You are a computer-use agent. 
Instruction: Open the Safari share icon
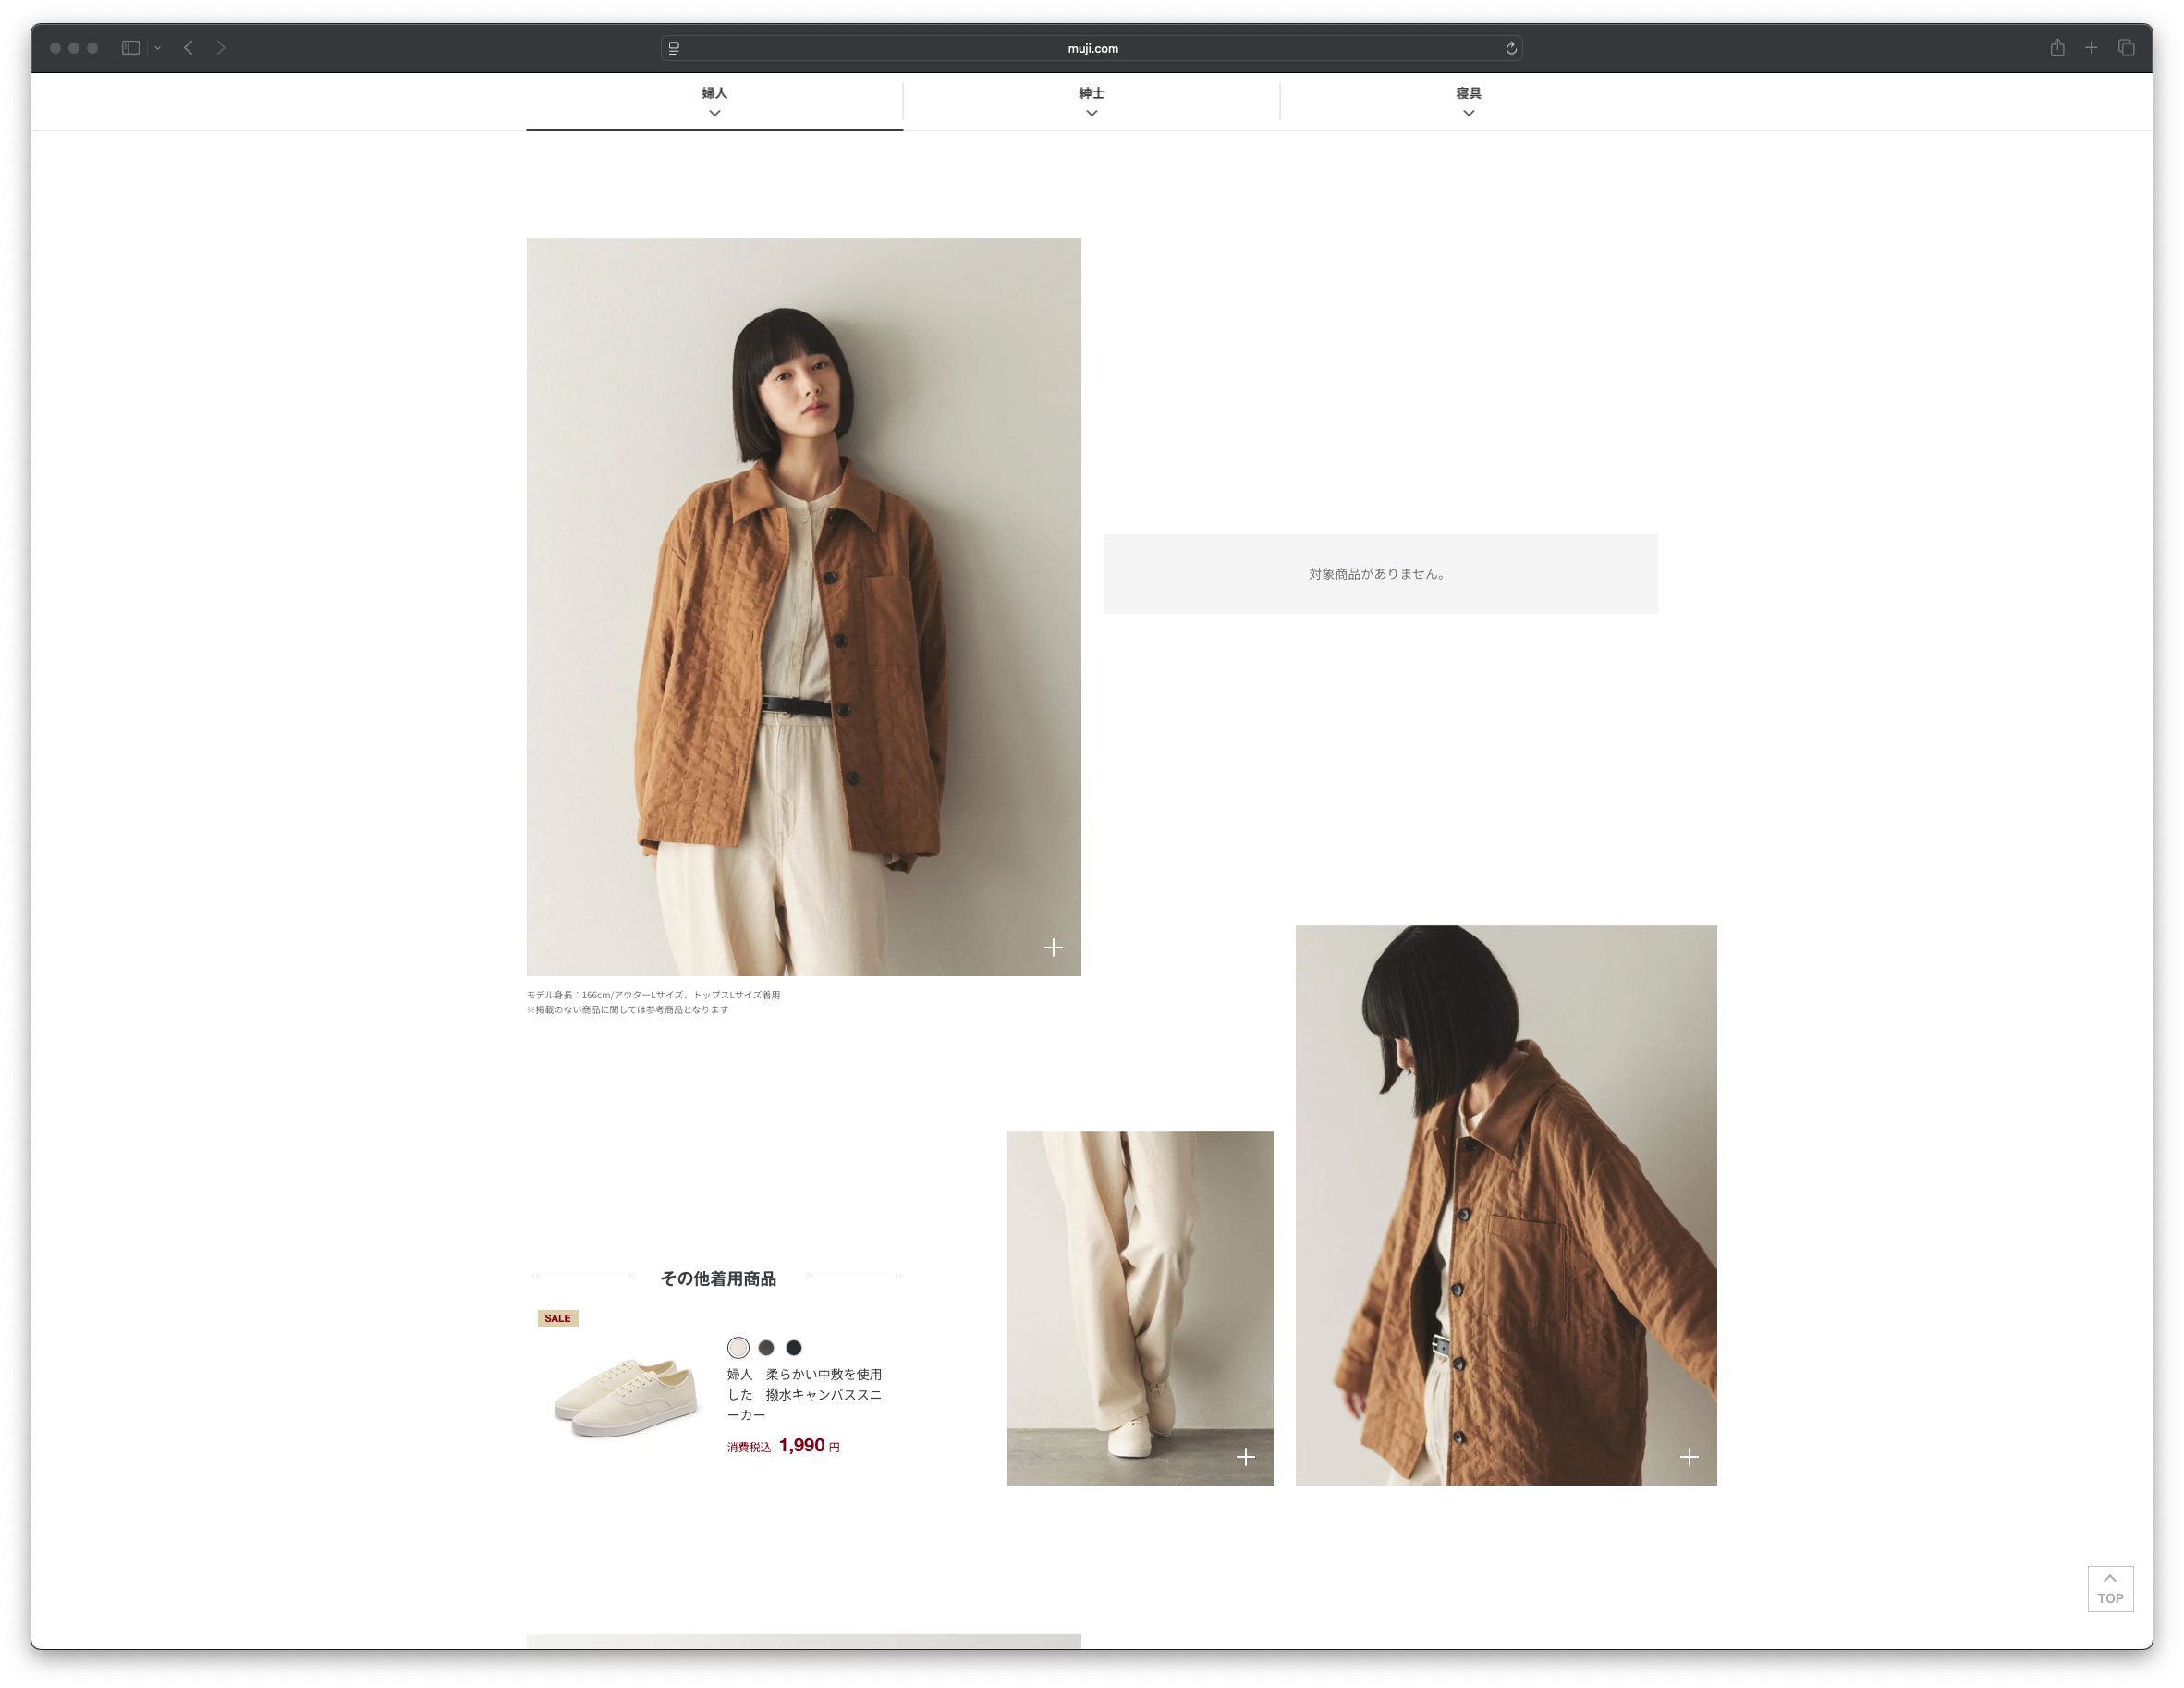point(2057,48)
